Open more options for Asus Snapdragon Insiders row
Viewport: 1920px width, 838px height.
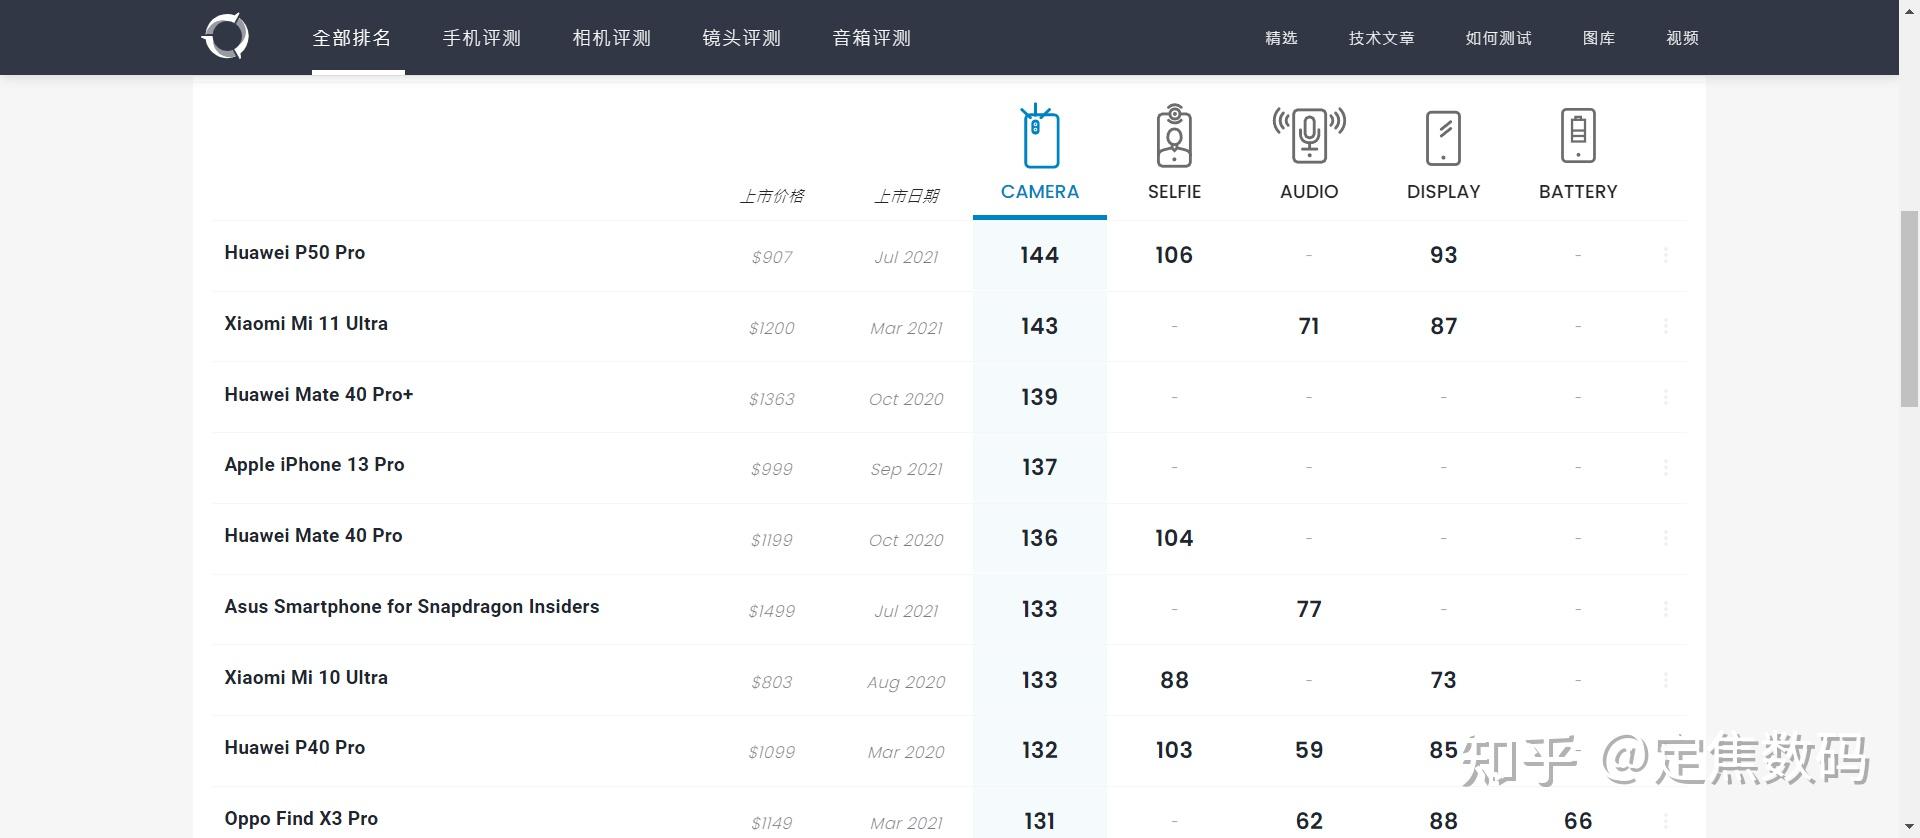1665,609
